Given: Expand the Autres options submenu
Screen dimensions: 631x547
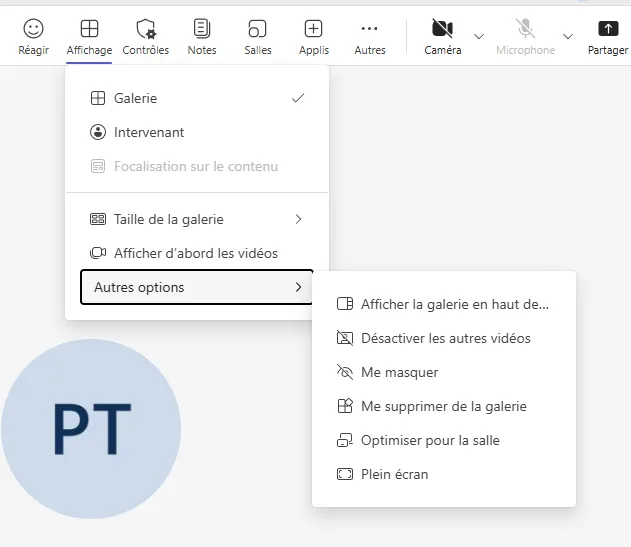Looking at the screenshot, I should point(197,287).
